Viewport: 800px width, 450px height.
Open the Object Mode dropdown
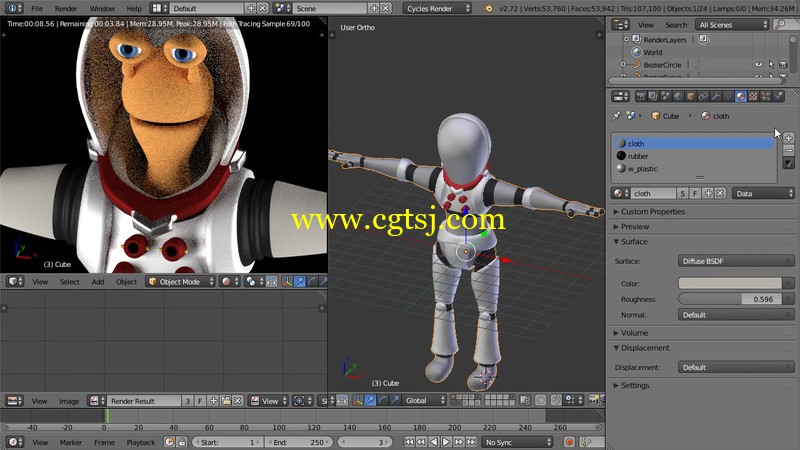[x=181, y=282]
